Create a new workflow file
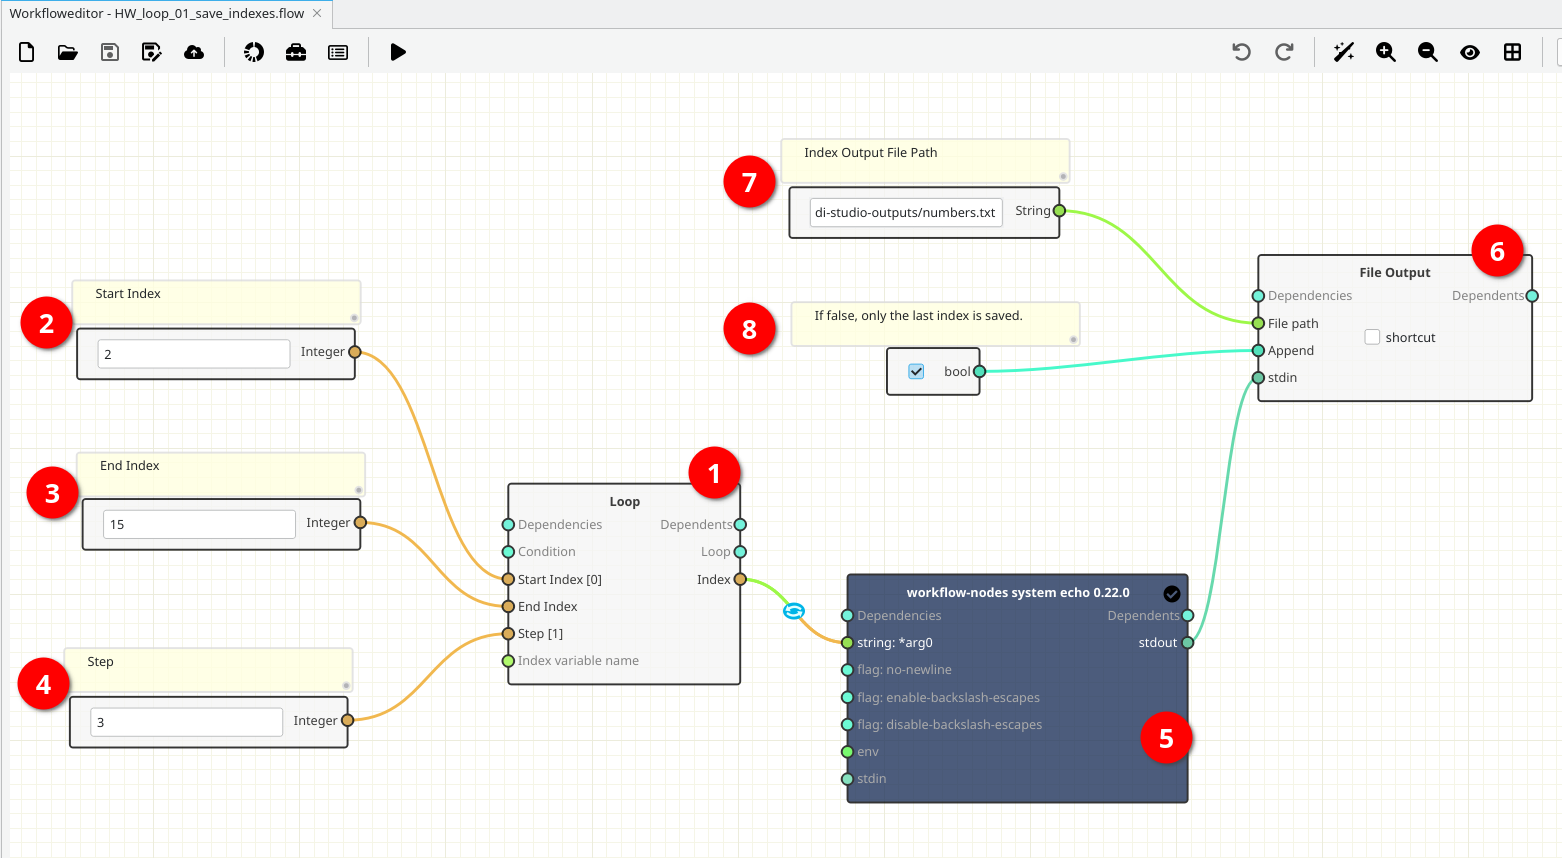 pyautogui.click(x=27, y=52)
